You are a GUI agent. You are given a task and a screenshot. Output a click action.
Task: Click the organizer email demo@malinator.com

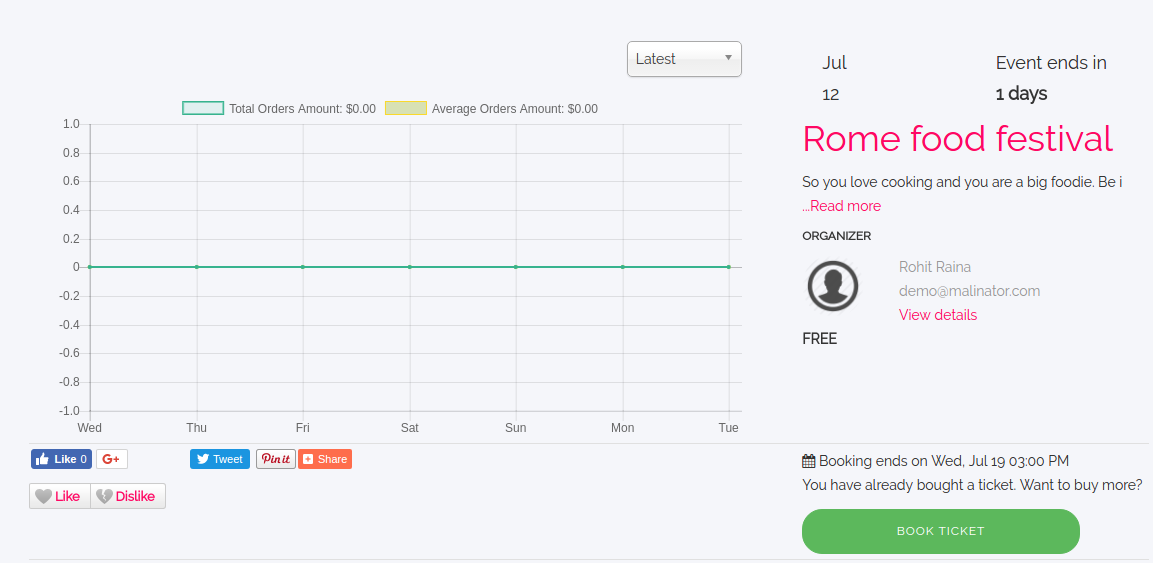click(969, 291)
